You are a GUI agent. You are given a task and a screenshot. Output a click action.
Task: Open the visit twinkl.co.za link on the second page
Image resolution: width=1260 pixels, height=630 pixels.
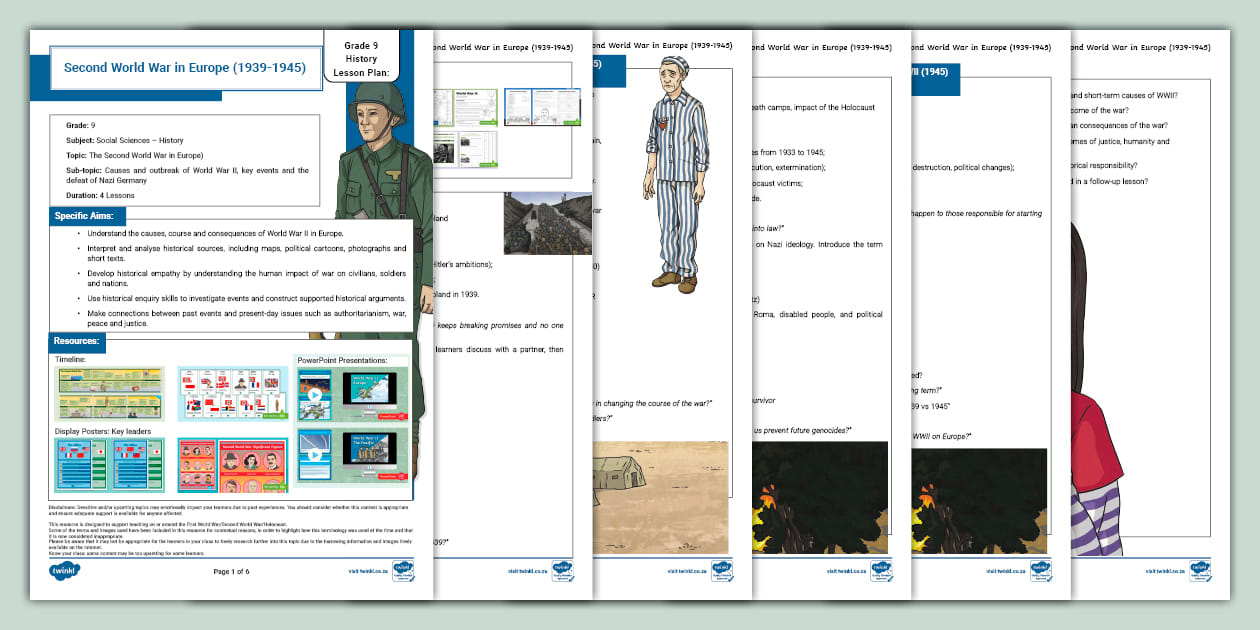pyautogui.click(x=528, y=570)
